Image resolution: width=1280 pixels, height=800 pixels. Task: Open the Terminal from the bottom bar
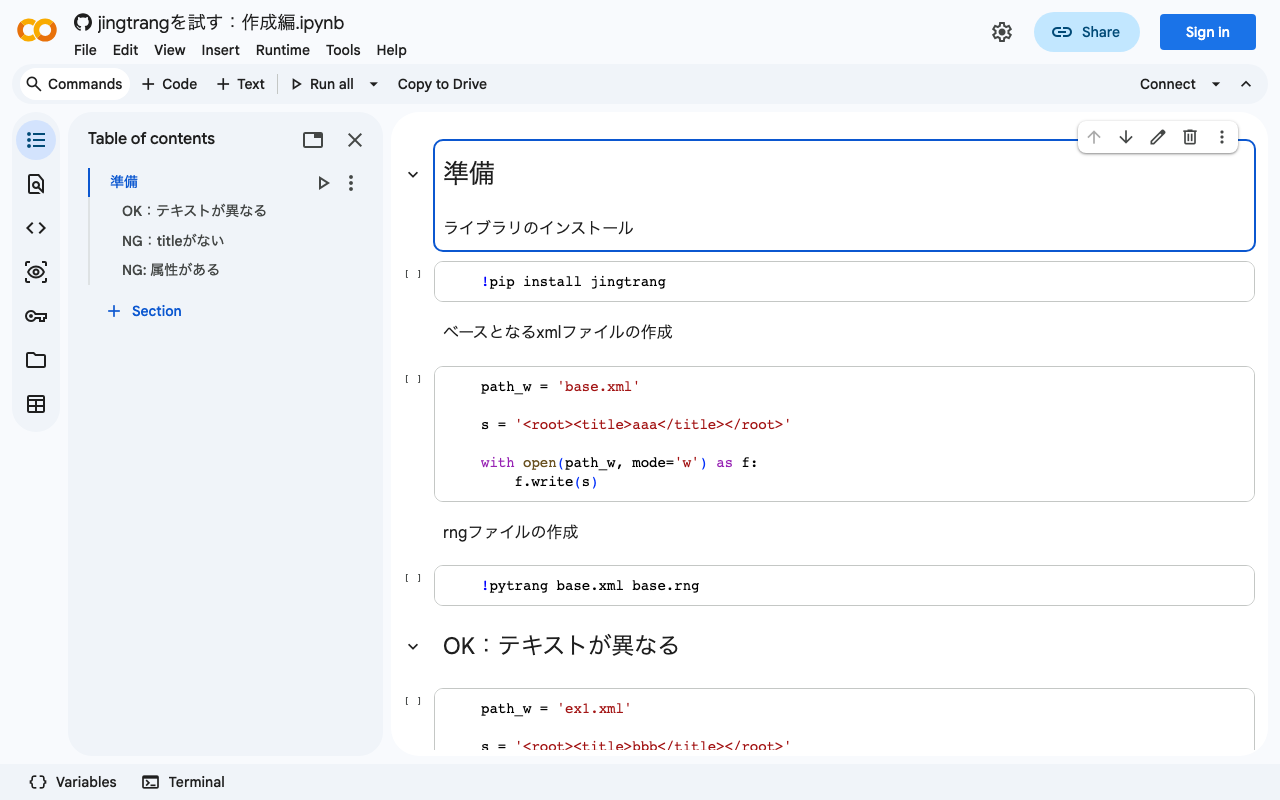(x=183, y=782)
